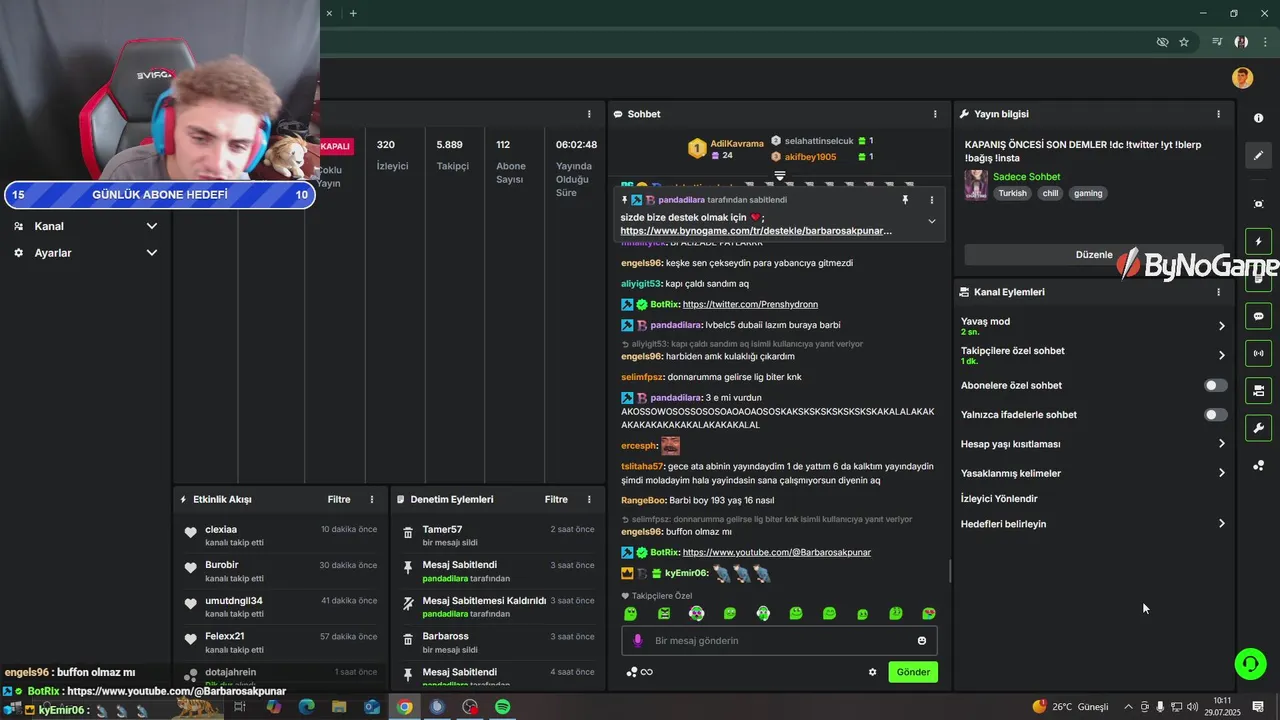
Task: Open the bynogame.com destekle link
Action: pyautogui.click(x=755, y=230)
